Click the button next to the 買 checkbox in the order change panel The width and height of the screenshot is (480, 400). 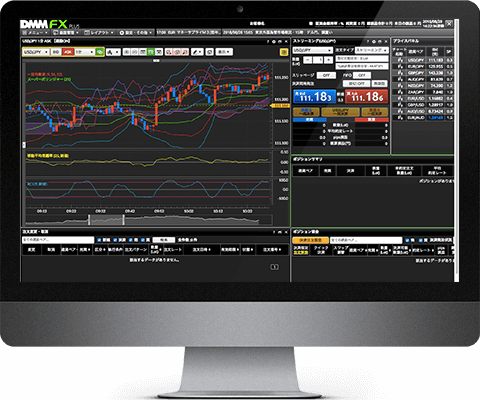[164, 240]
